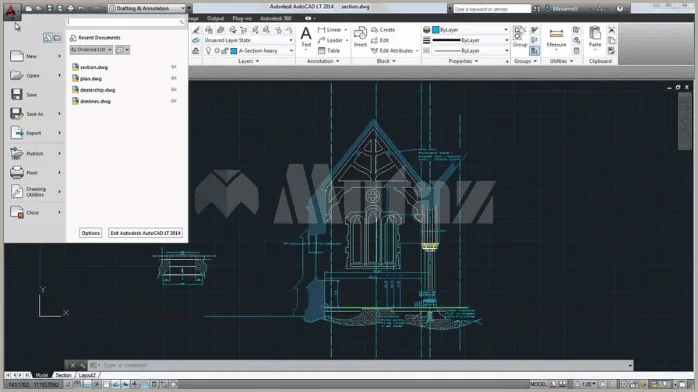Click Exit Autodesk AutoCAD LT 2014
Image resolution: width=698 pixels, height=392 pixels.
tap(146, 233)
